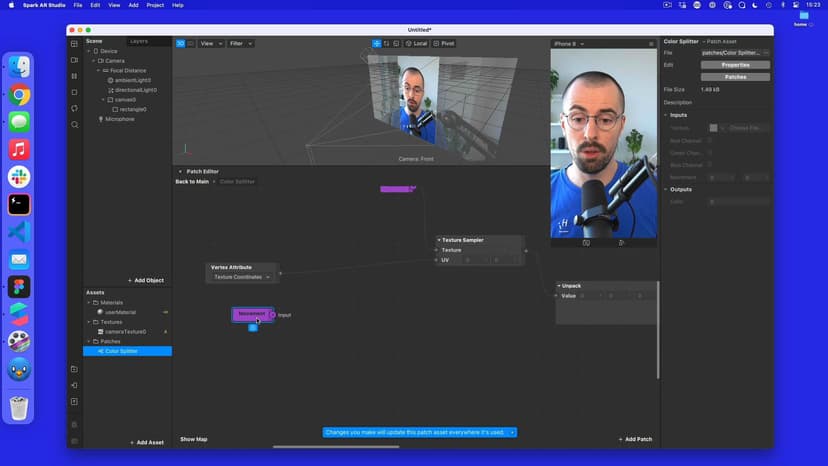
Task: Click the Texture color swatch in Inputs
Action: point(713,128)
